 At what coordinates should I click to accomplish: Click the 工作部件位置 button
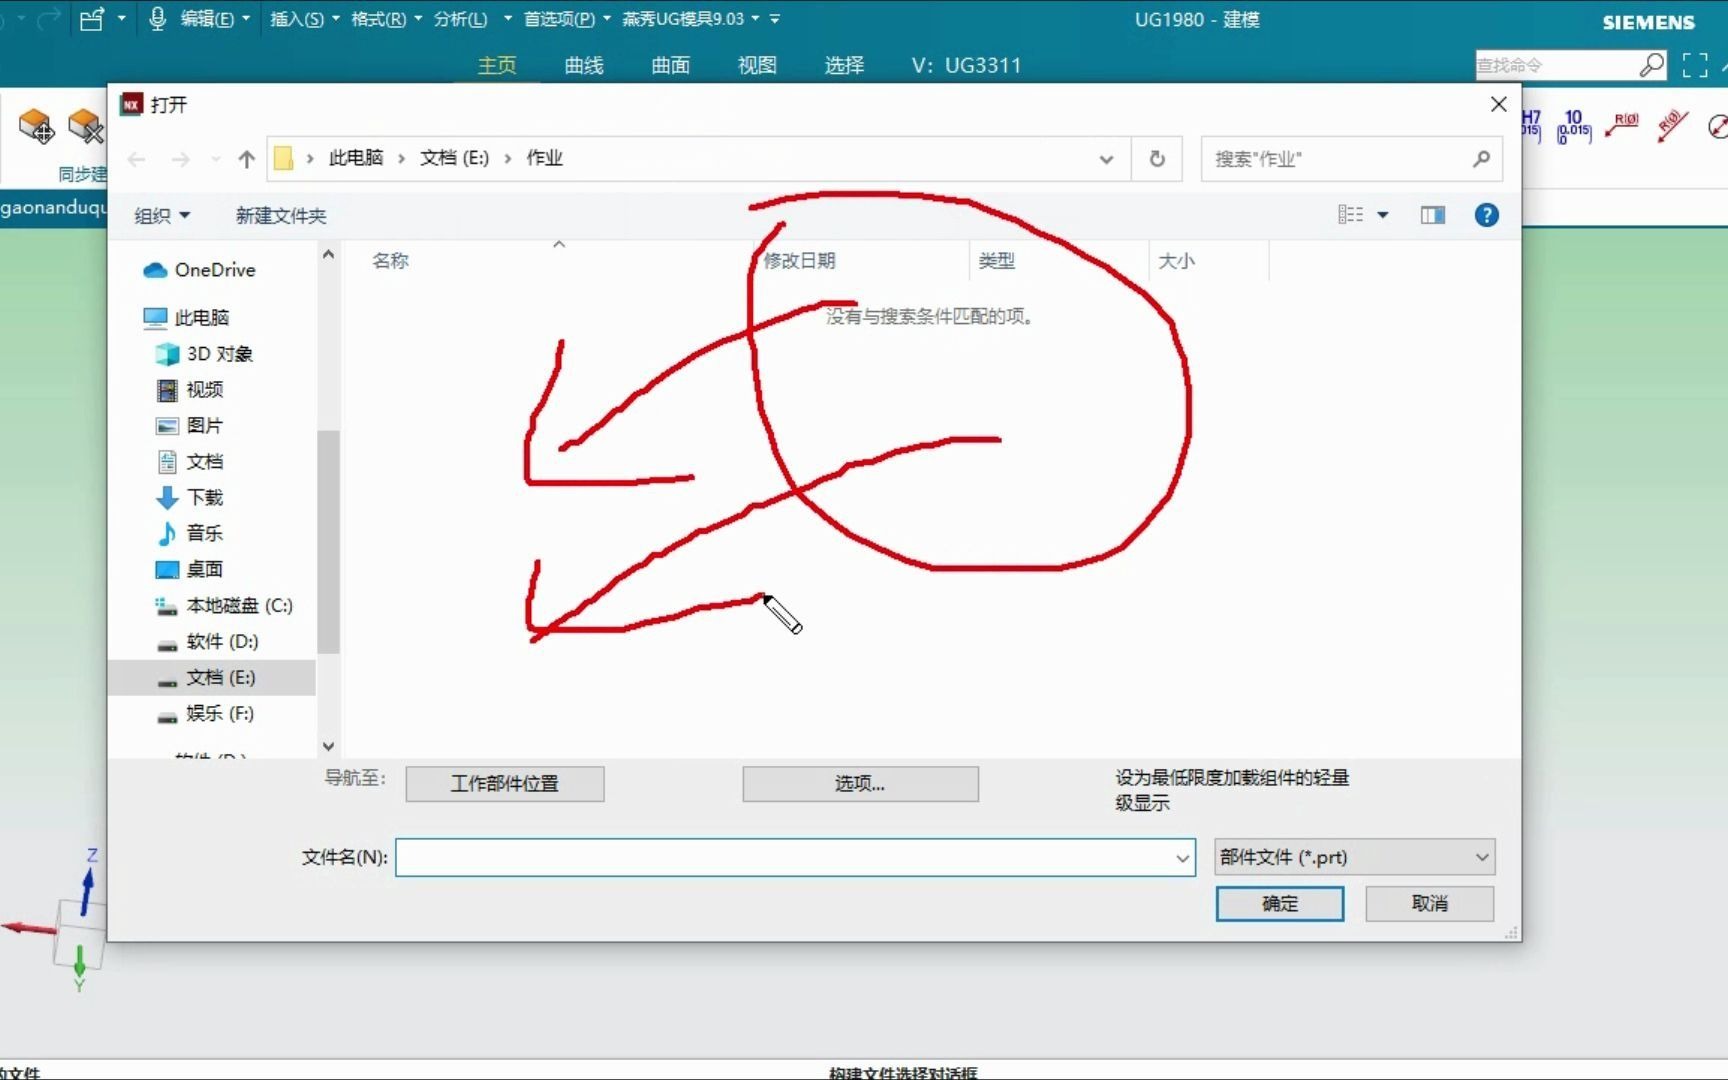click(505, 784)
